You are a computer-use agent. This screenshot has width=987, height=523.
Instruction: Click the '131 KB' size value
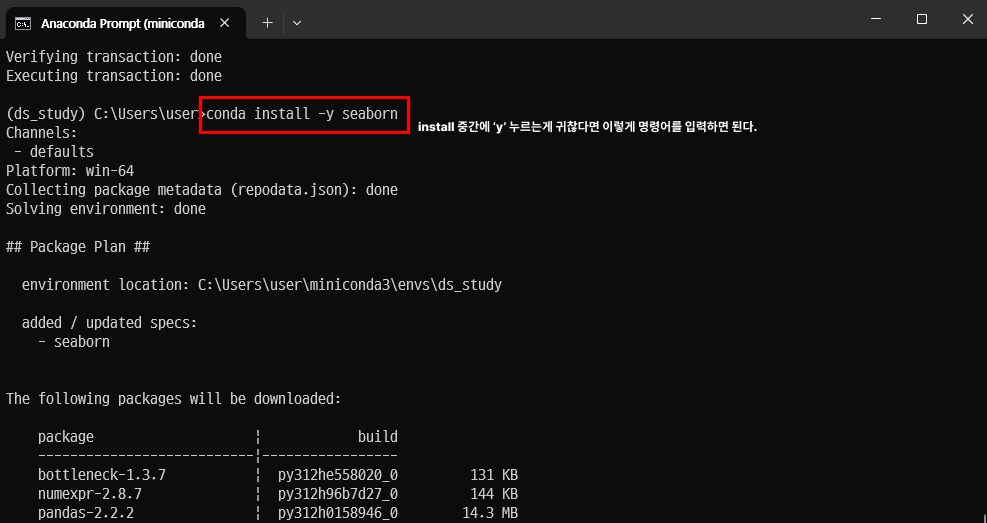click(x=494, y=475)
